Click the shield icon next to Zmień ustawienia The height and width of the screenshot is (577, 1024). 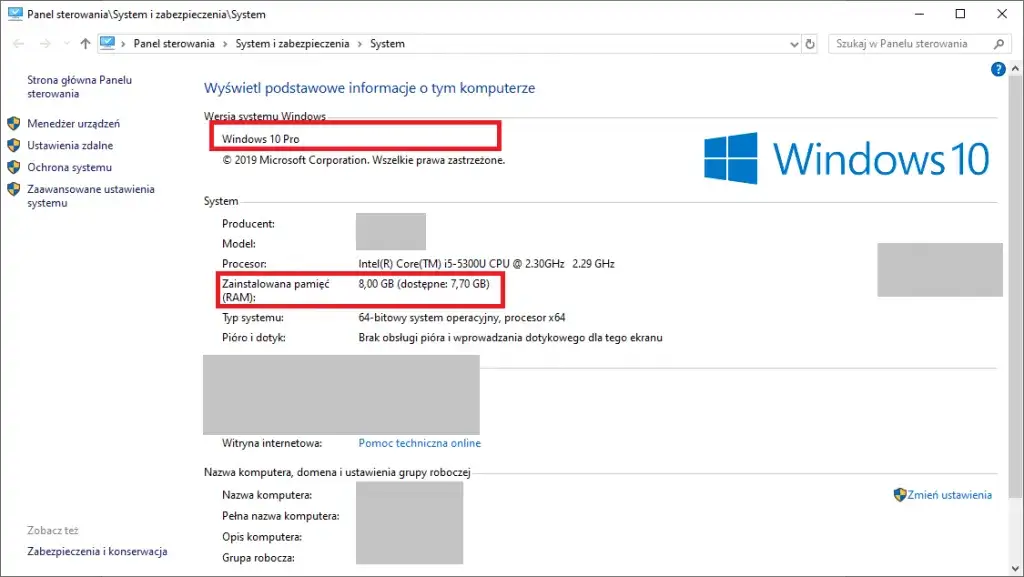902,494
